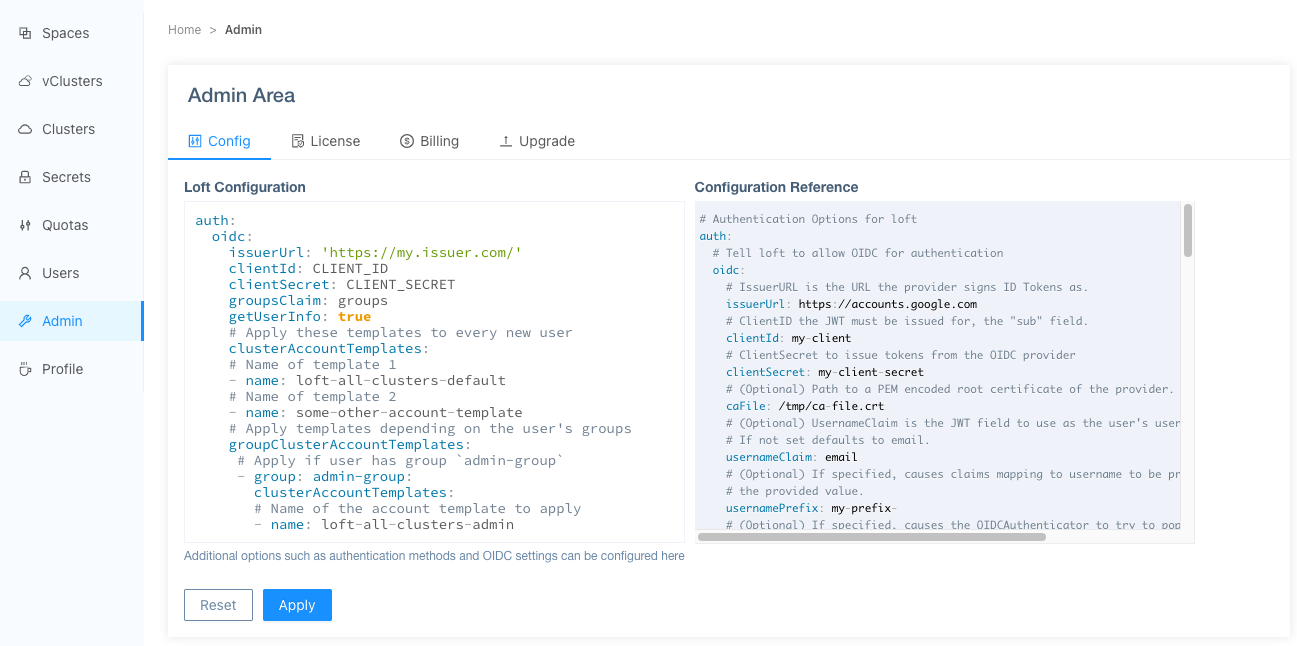Click the usernameClaim email reference line
1297x646 pixels.
[x=792, y=457]
